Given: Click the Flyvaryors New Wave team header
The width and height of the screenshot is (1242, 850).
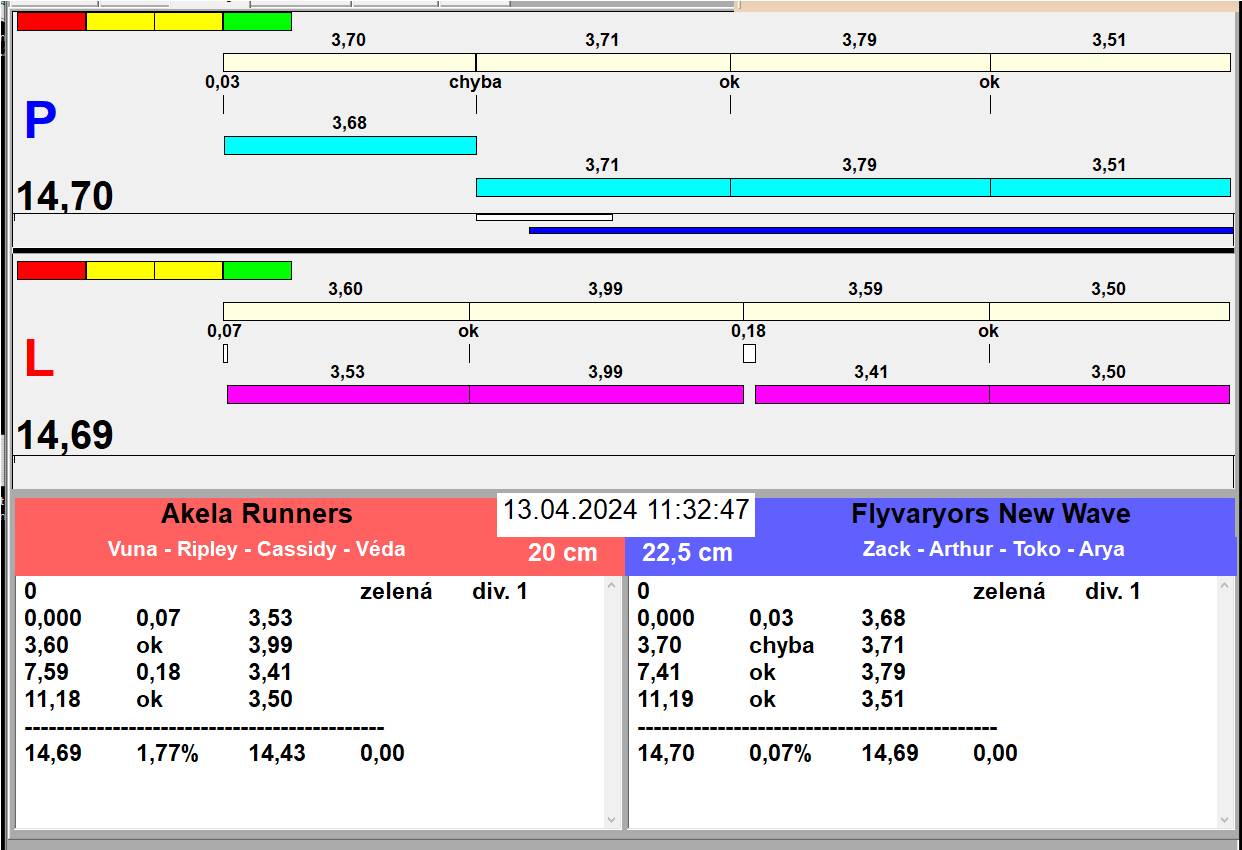Looking at the screenshot, I should coord(990,514).
